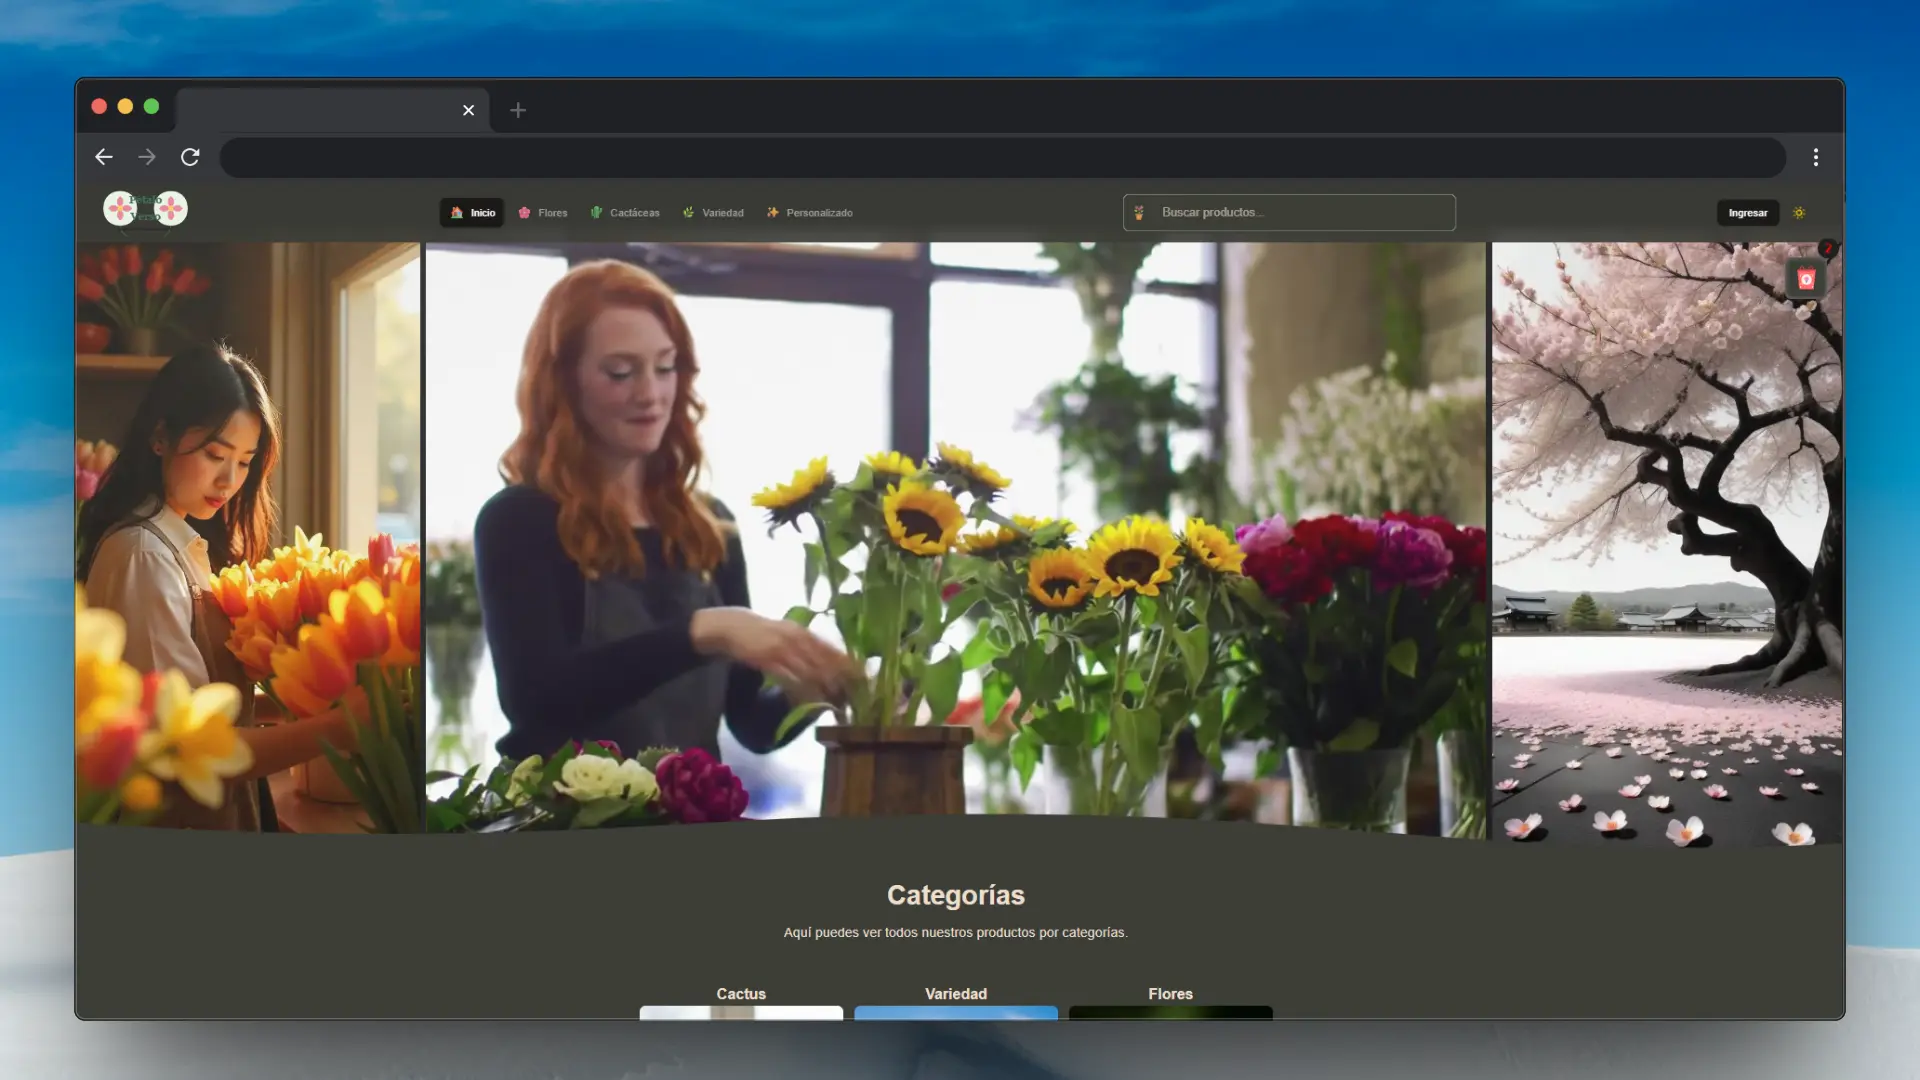Image resolution: width=1920 pixels, height=1080 pixels.
Task: Open a new browser tab
Action: point(518,110)
